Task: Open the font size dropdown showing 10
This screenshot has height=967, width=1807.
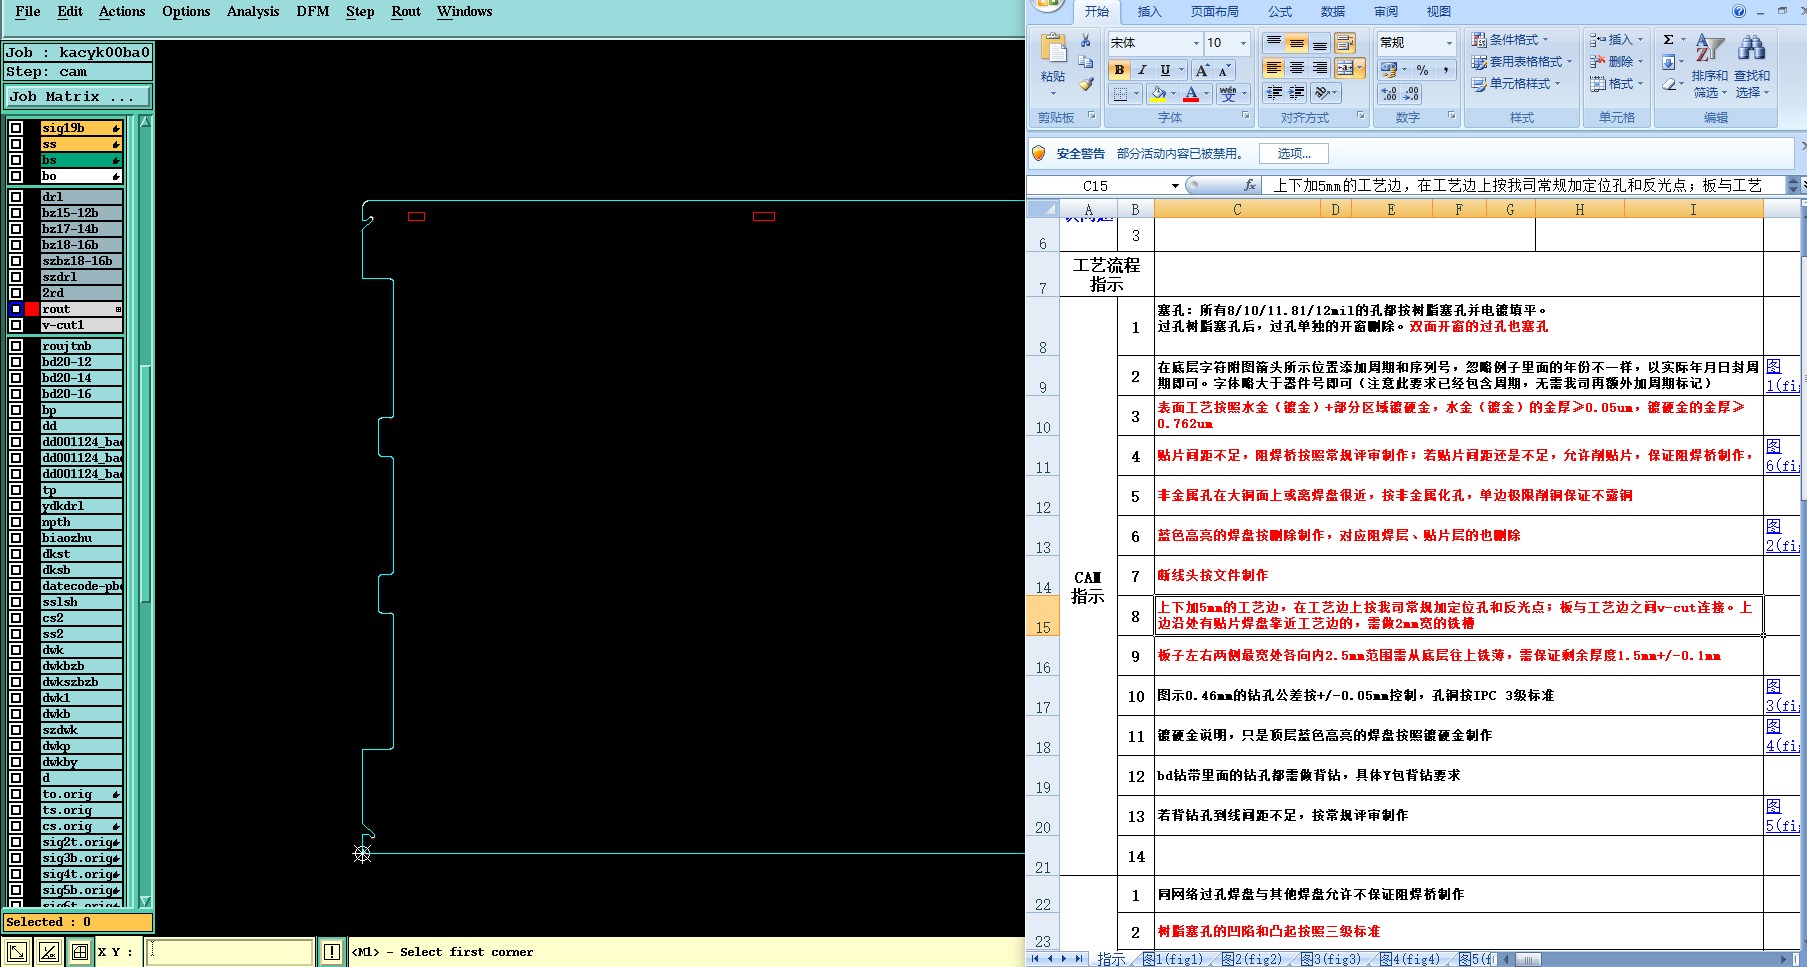Action: (1244, 43)
